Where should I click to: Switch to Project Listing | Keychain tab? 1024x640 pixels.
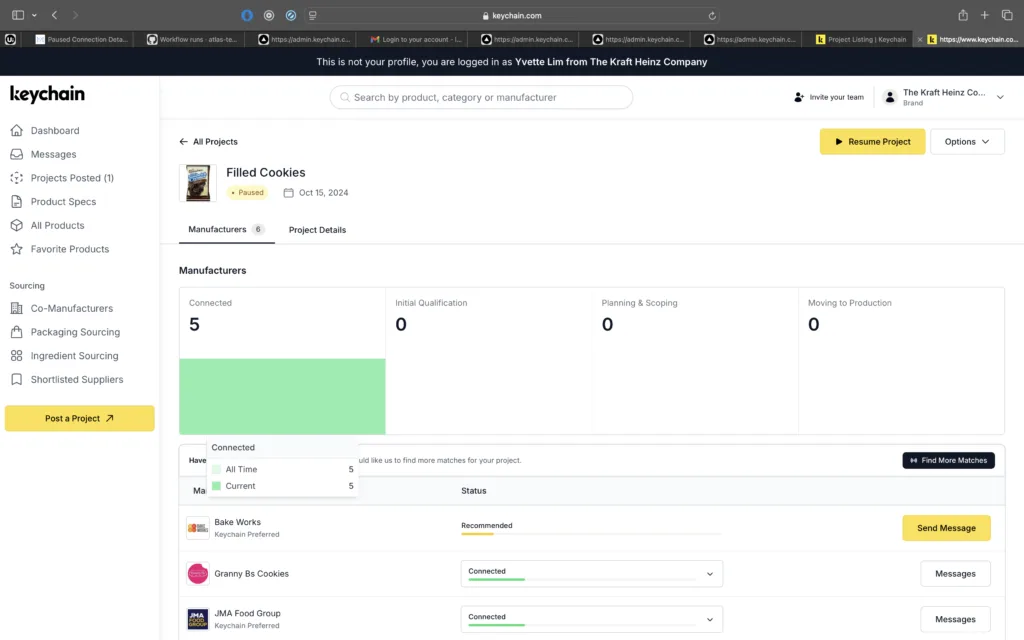coord(861,39)
